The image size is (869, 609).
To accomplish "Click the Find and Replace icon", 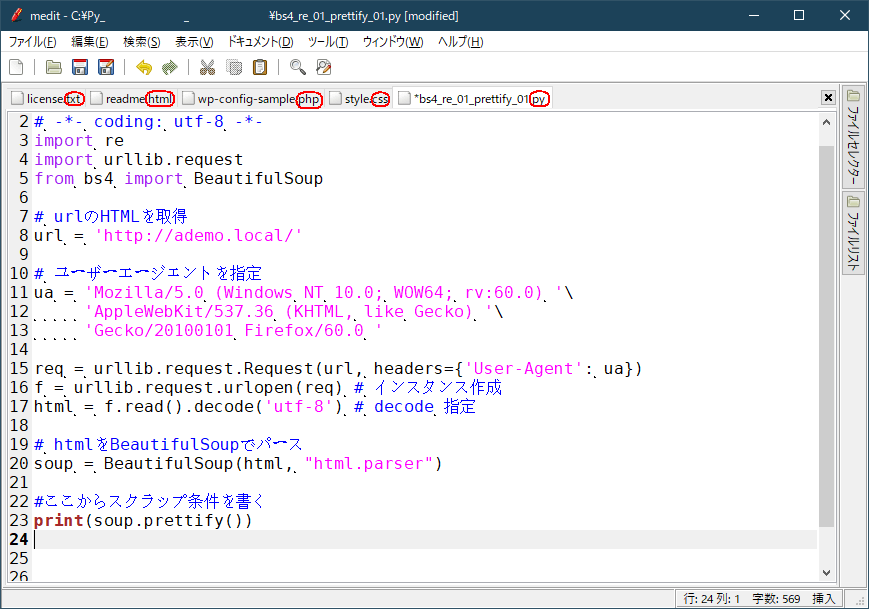I will click(323, 67).
